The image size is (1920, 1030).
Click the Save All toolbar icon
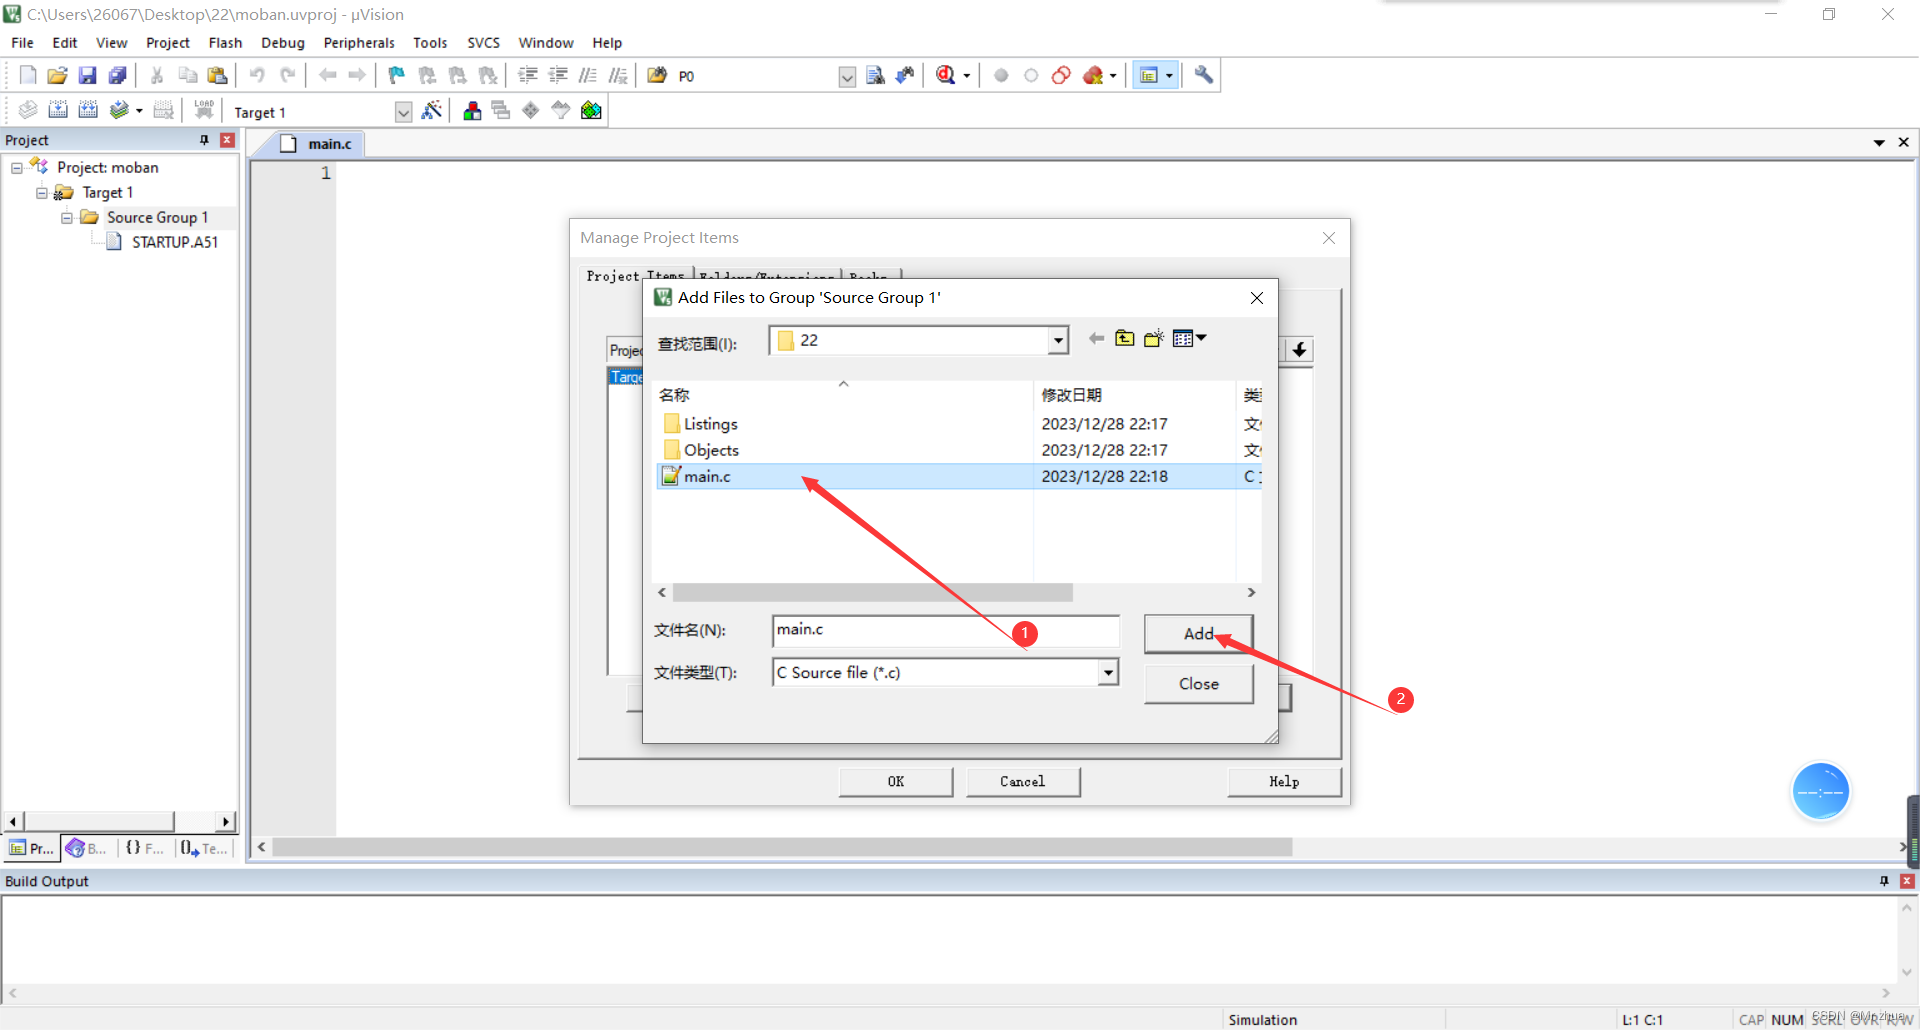(x=118, y=75)
